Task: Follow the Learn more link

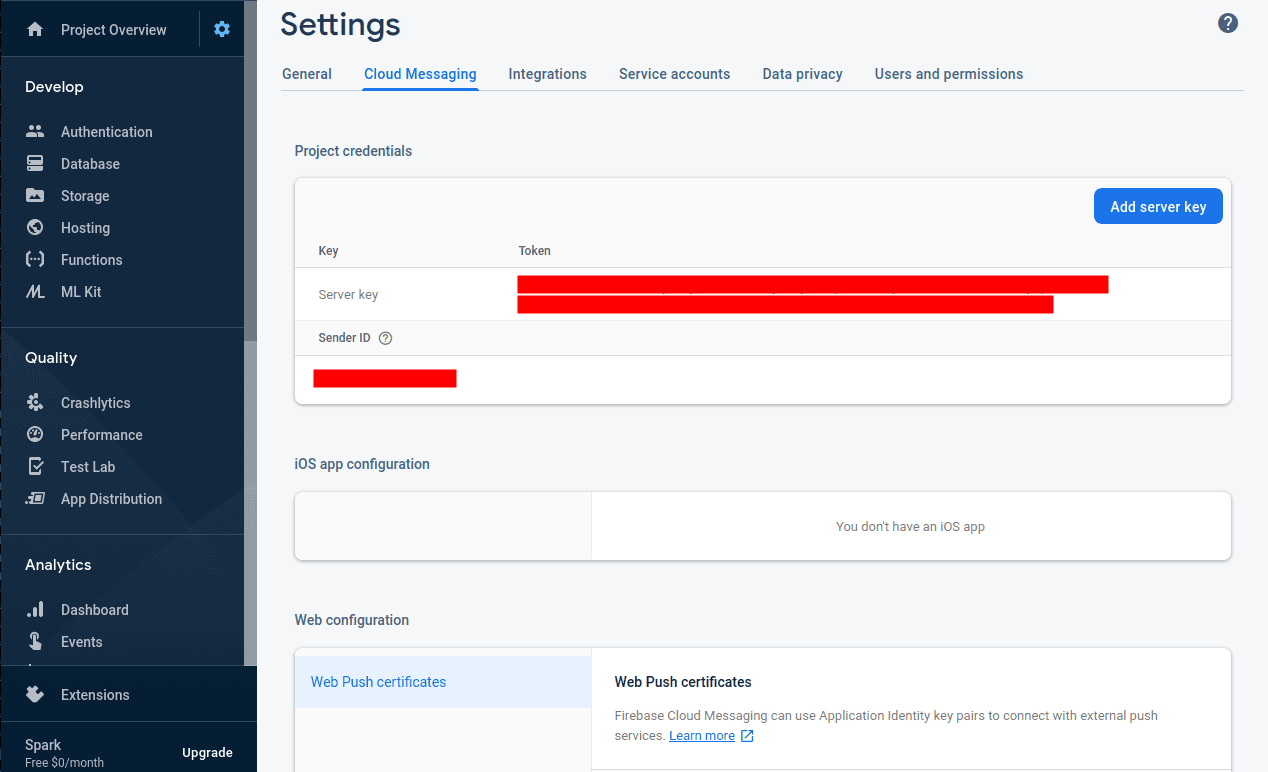Action: (x=702, y=736)
